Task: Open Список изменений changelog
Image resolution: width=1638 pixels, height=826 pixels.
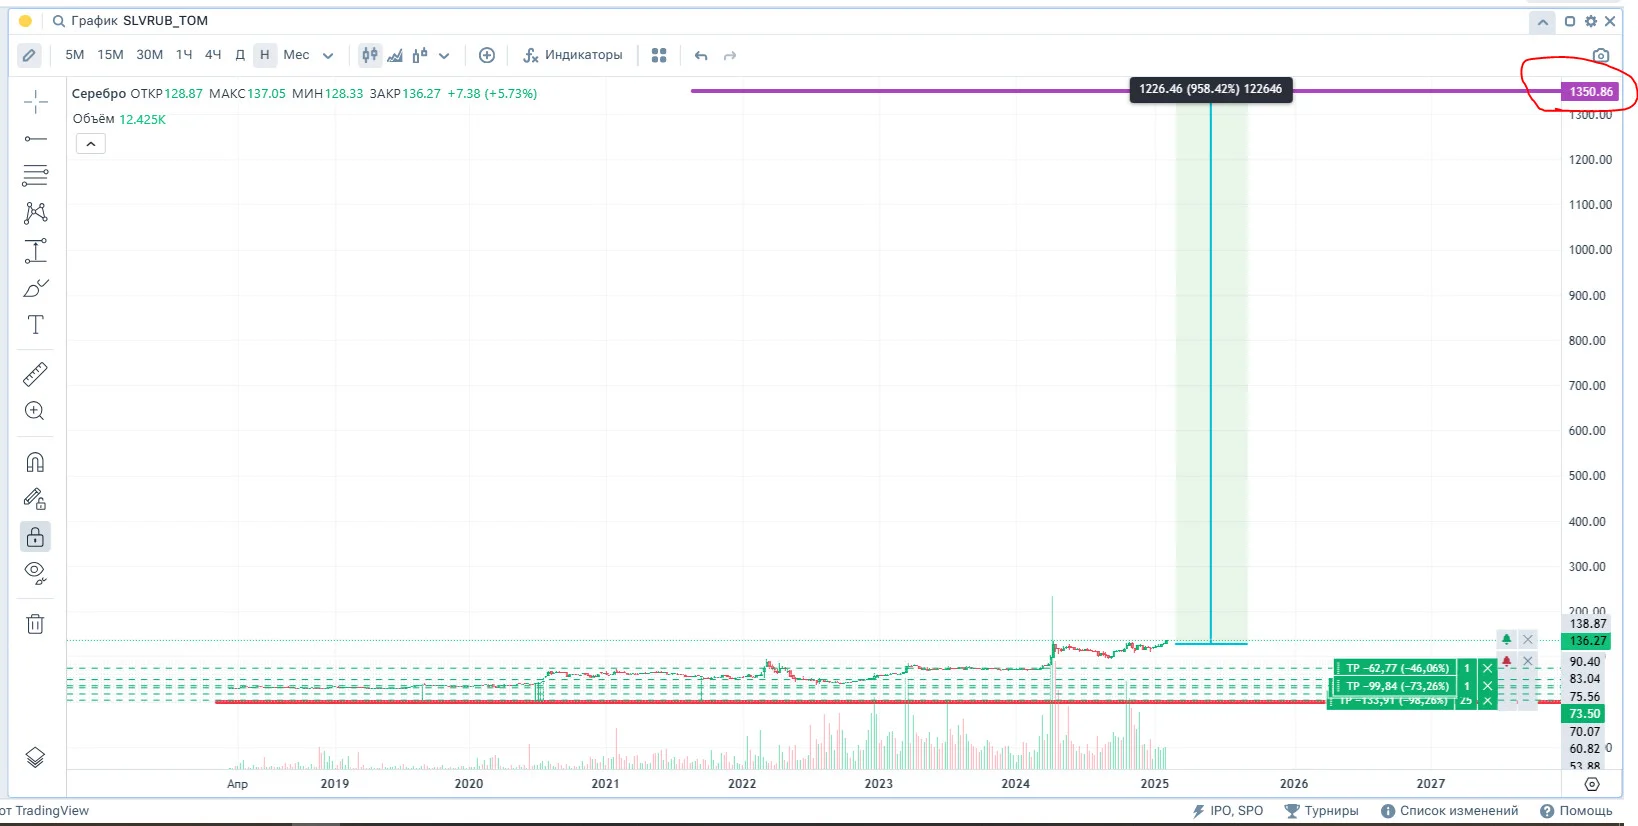Action: (x=1450, y=811)
